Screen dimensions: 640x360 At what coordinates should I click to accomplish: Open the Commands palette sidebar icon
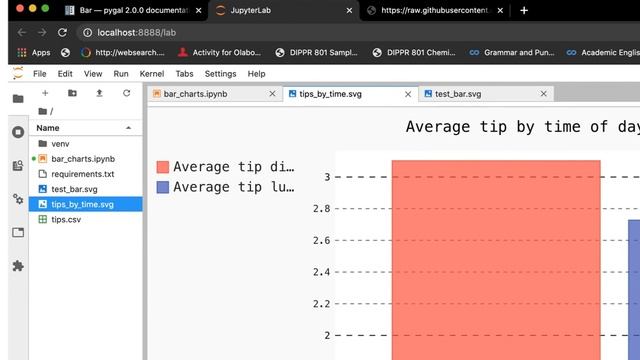(18, 166)
